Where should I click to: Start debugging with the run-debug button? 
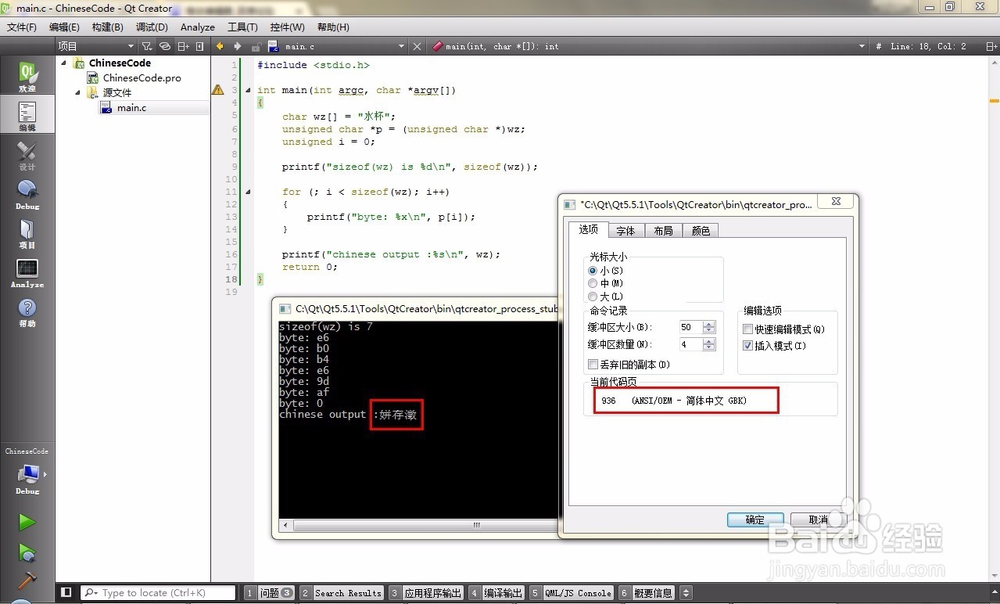27,552
